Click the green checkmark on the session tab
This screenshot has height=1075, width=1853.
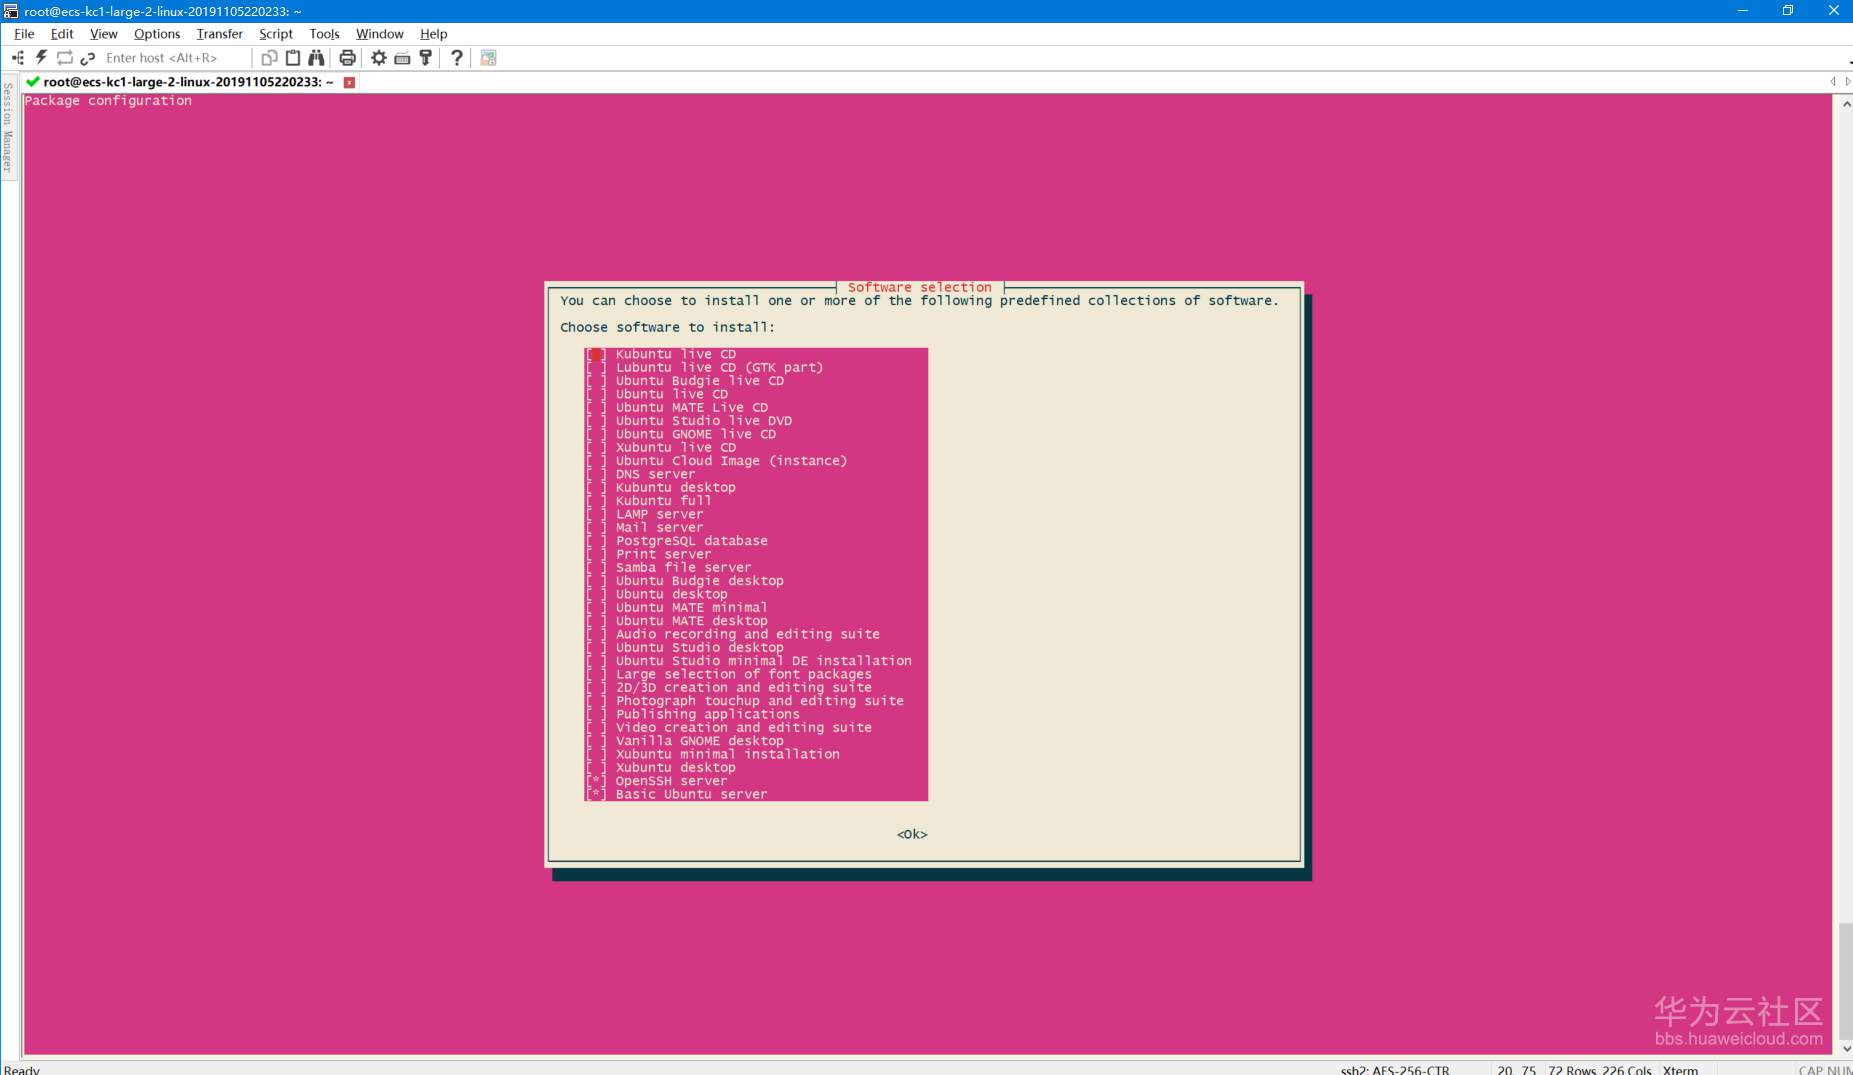tap(33, 82)
